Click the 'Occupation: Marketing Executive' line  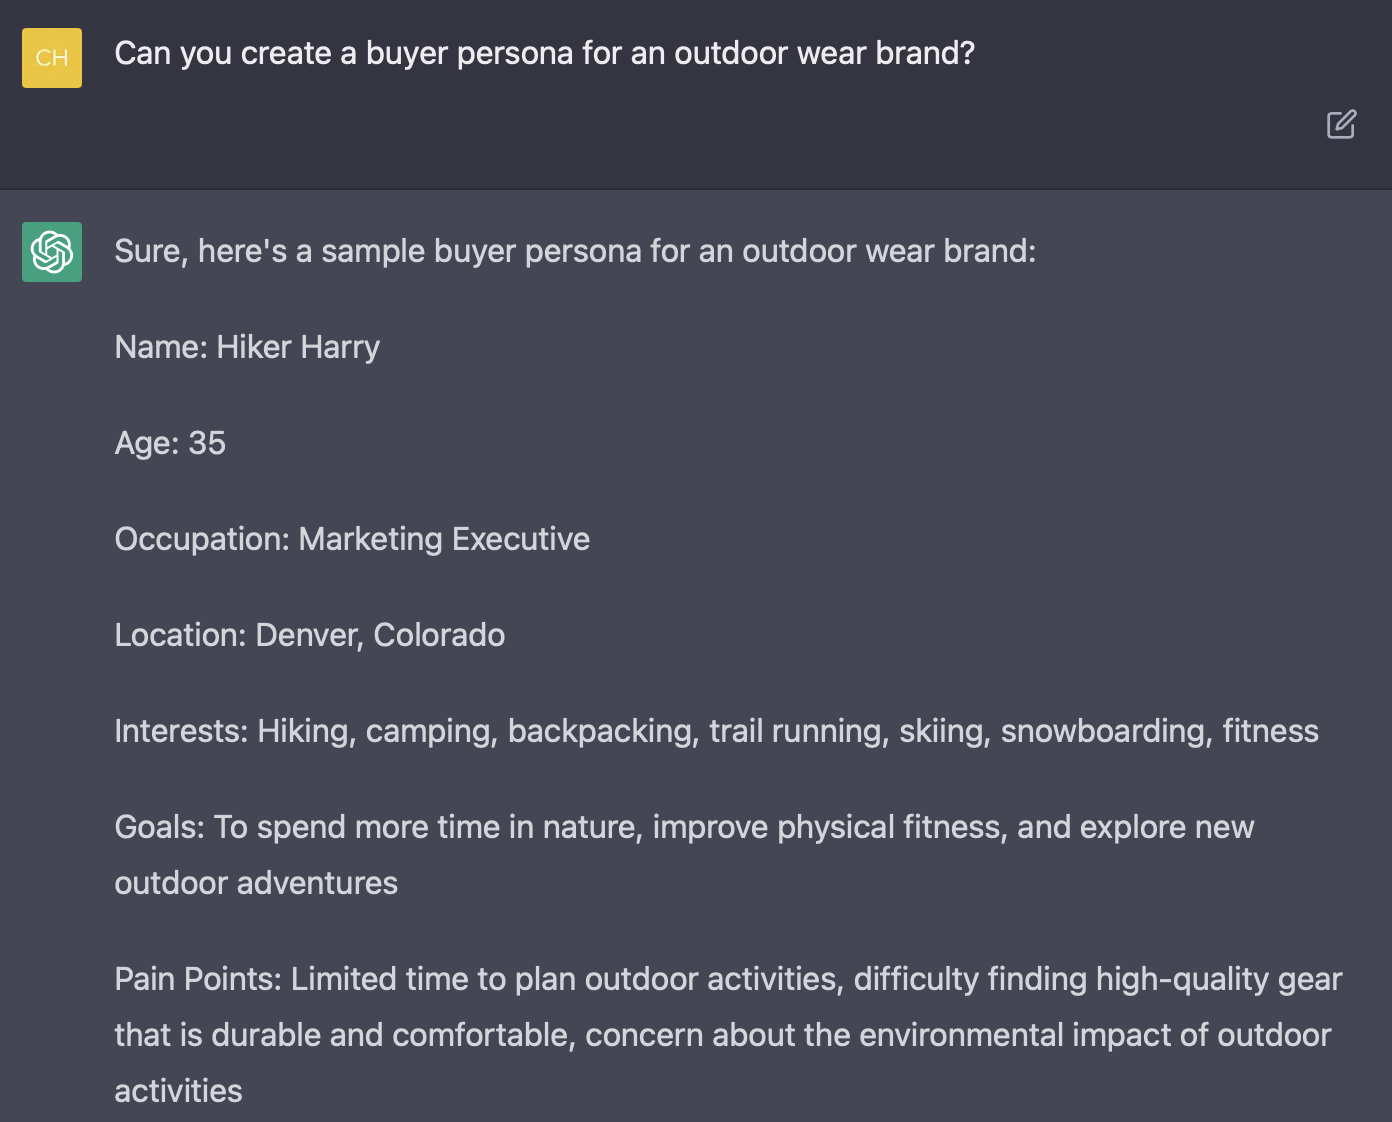coord(352,539)
